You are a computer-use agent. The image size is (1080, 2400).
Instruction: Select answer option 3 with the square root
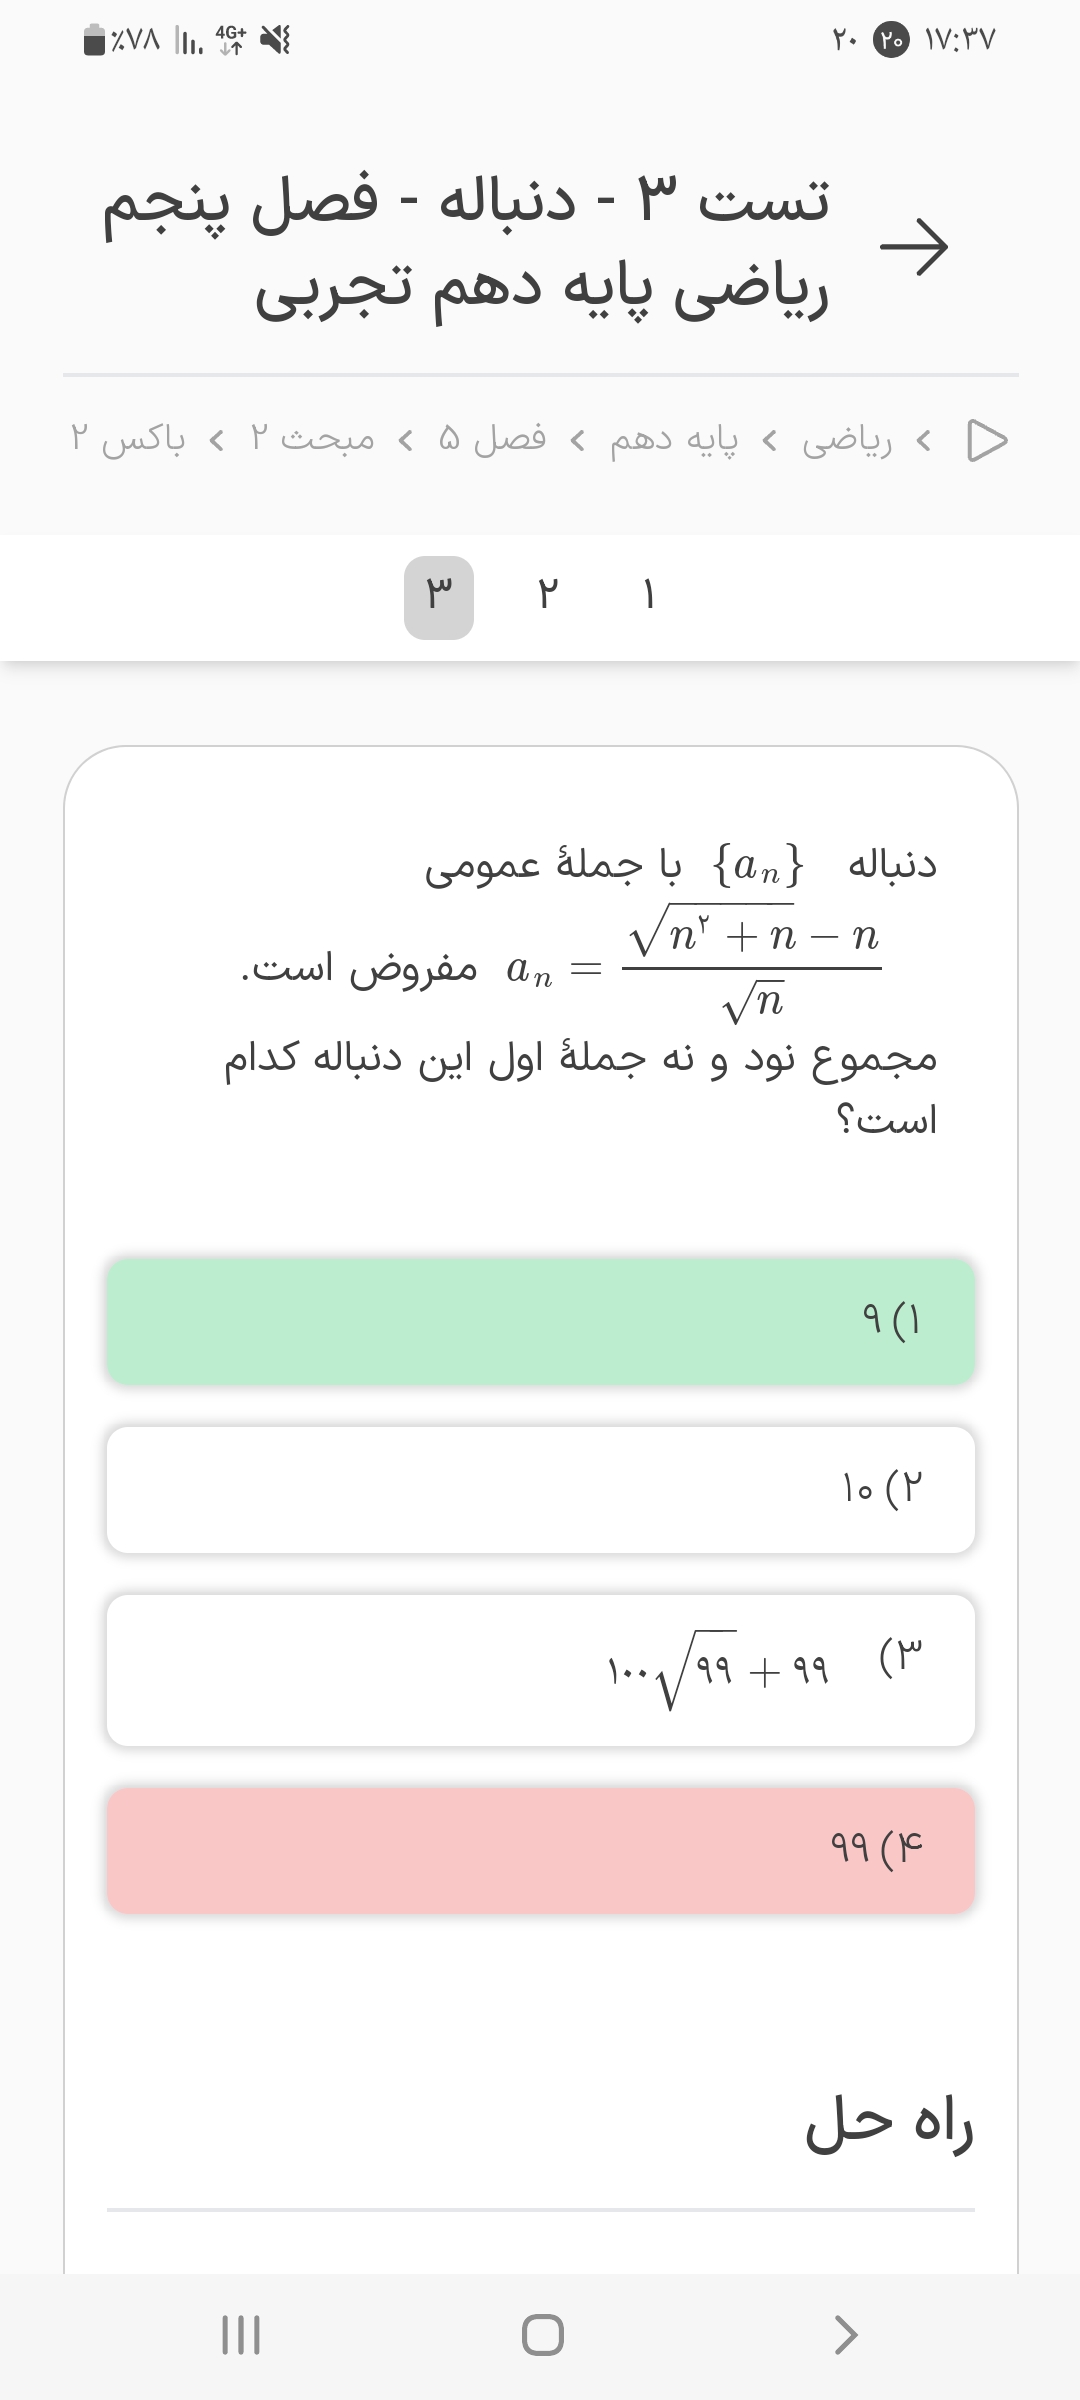click(x=540, y=1669)
